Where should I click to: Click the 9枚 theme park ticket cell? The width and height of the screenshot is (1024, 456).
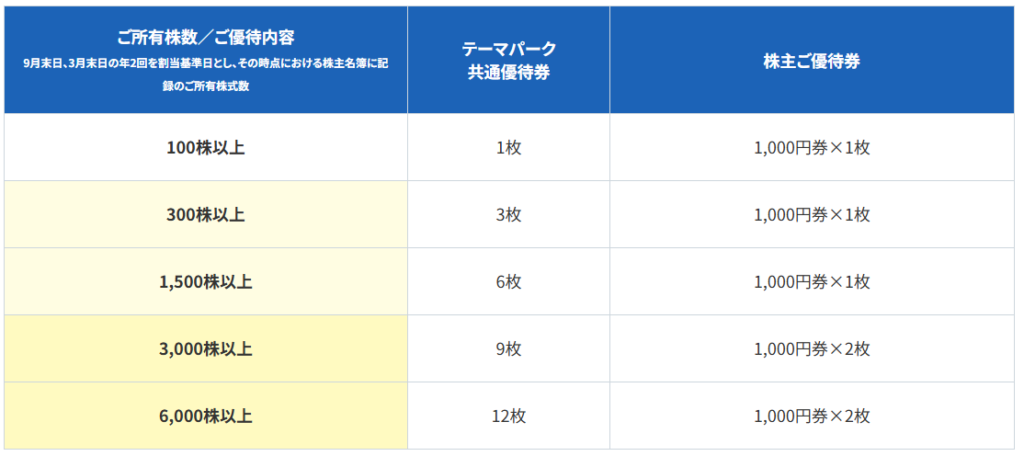pos(508,349)
